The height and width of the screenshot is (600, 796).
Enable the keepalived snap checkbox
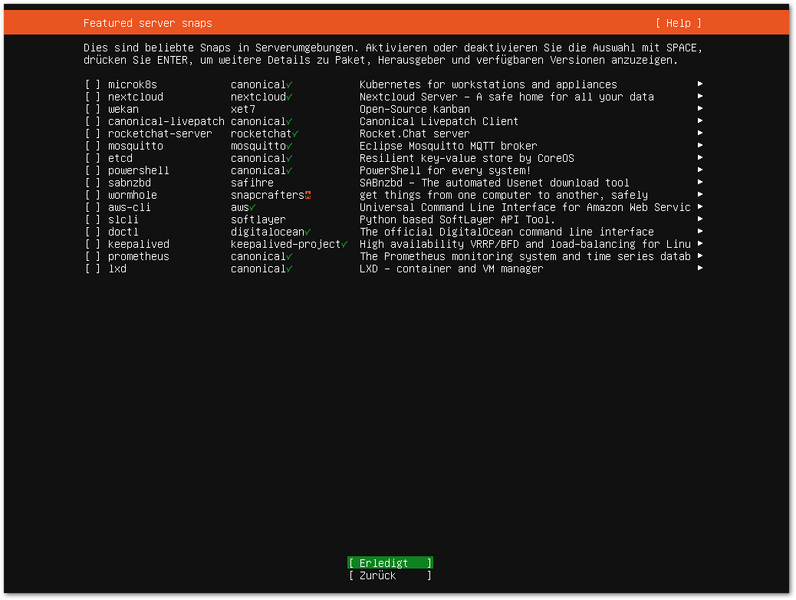point(93,244)
